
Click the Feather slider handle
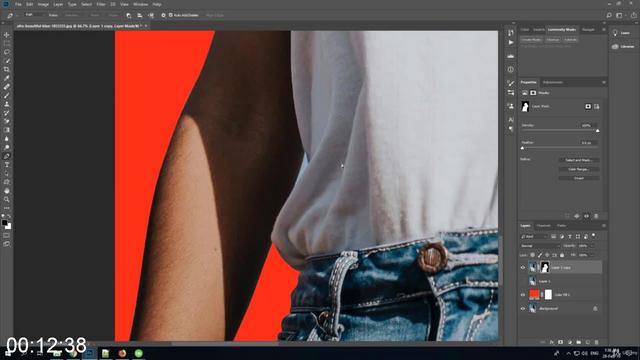522,148
